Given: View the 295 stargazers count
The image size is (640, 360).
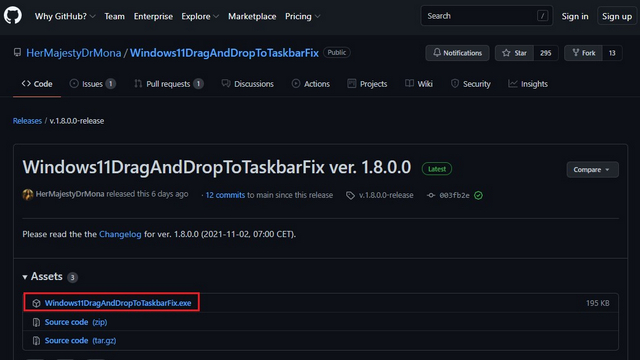Looking at the screenshot, I should pos(546,53).
